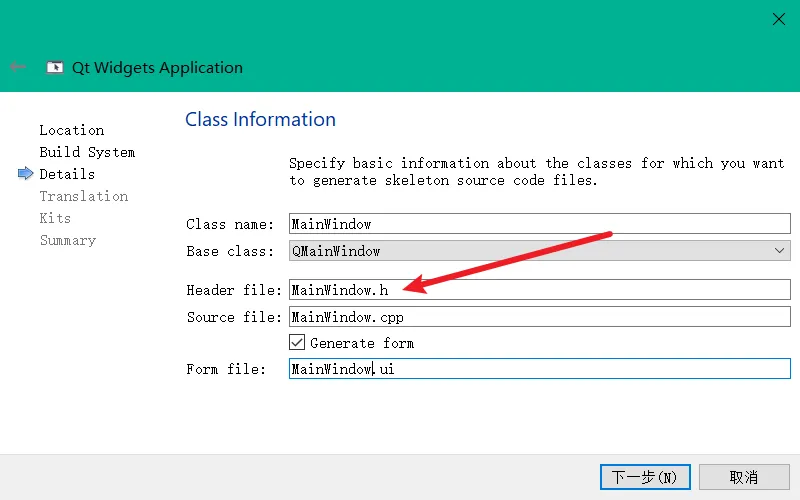Screen dimensions: 800x500
Task: Click the Generate form label text
Action: (x=362, y=343)
